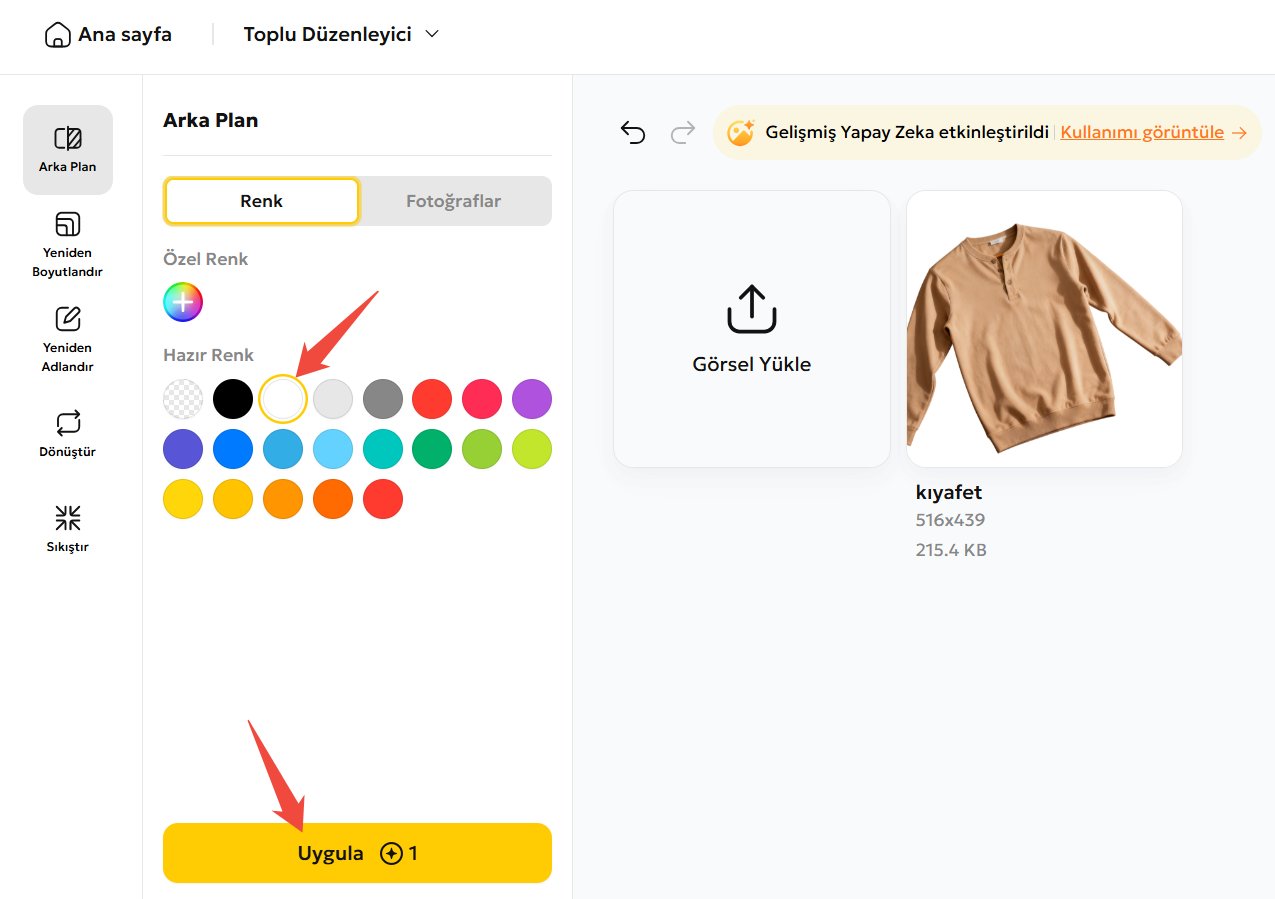This screenshot has width=1275, height=899.
Task: Select the Yeniden Boyutlandır tool
Action: (x=68, y=244)
